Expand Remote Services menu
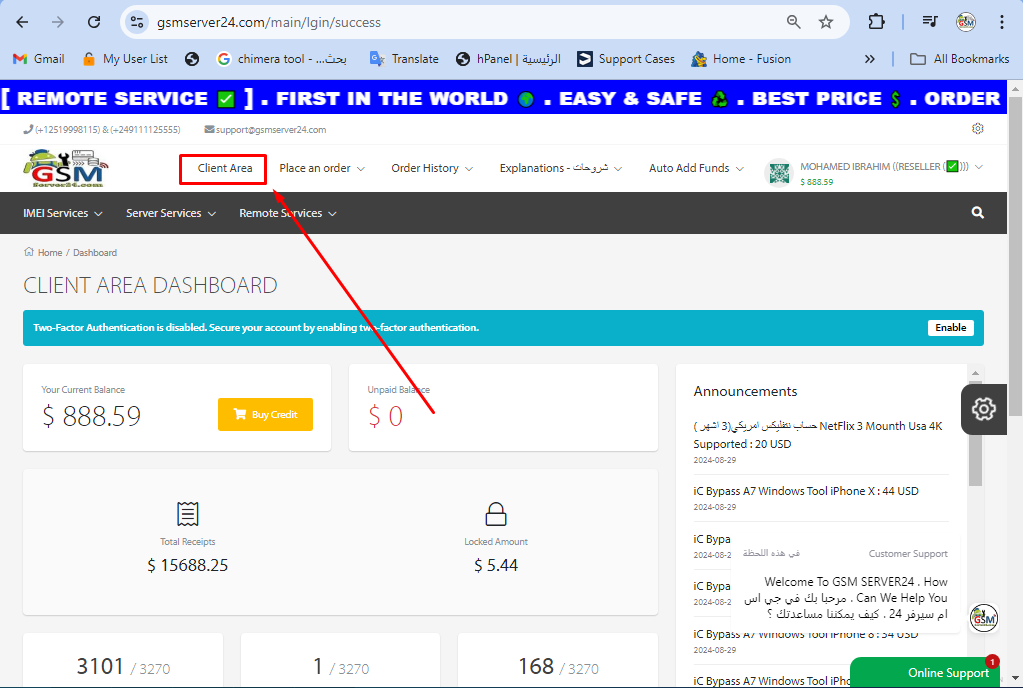This screenshot has height=688, width=1023. click(x=288, y=213)
